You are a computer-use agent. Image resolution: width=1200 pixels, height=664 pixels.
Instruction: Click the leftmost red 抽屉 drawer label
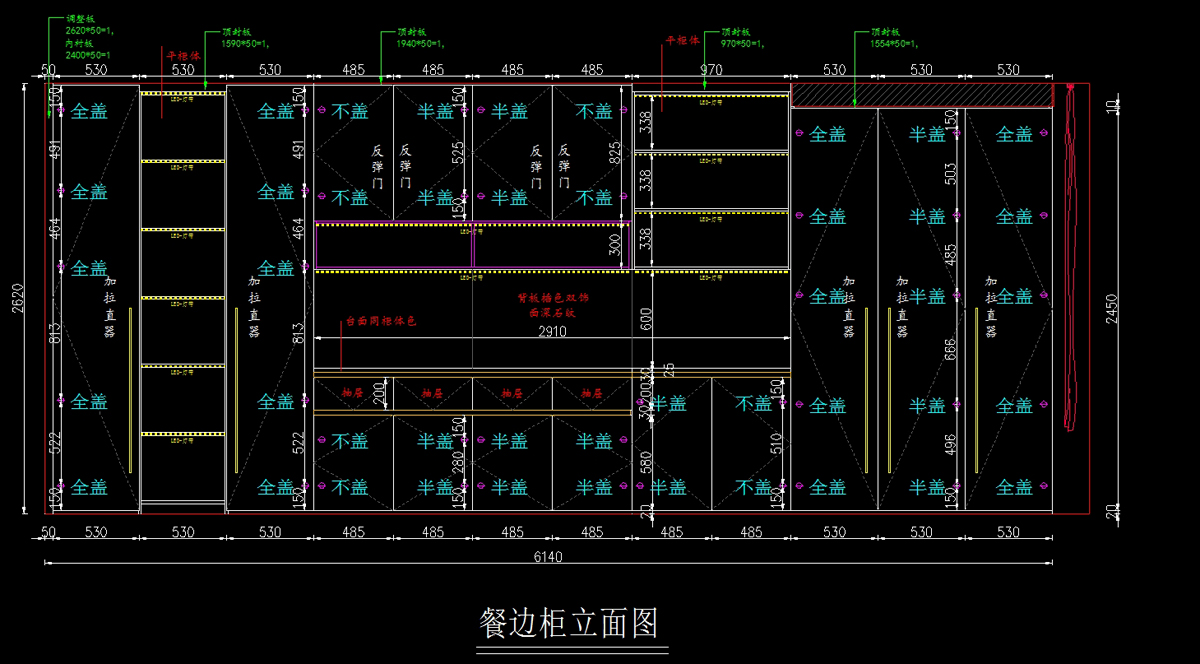(x=353, y=393)
